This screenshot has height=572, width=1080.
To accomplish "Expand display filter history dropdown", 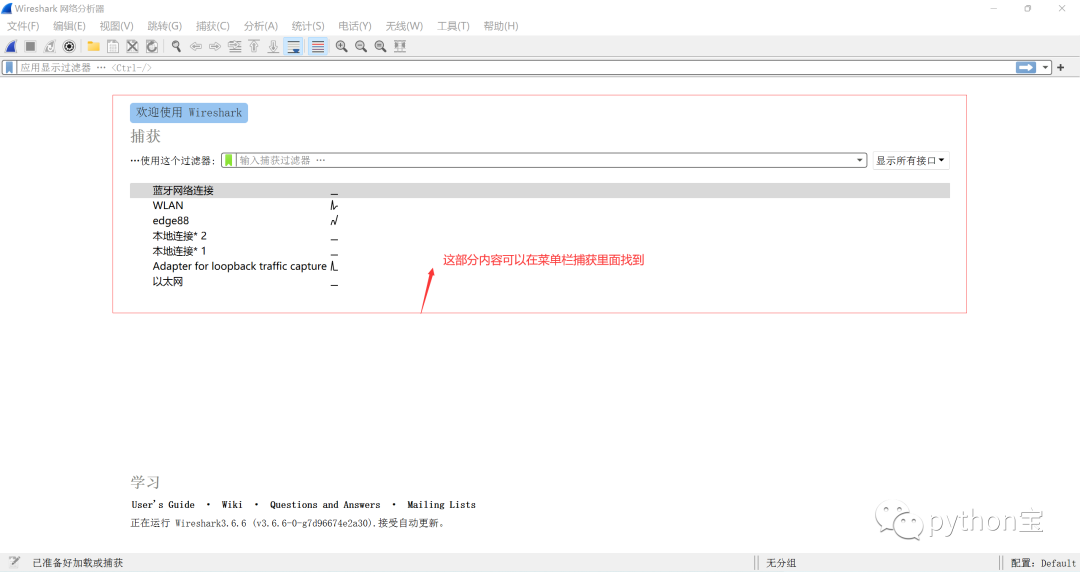I will pos(1046,68).
